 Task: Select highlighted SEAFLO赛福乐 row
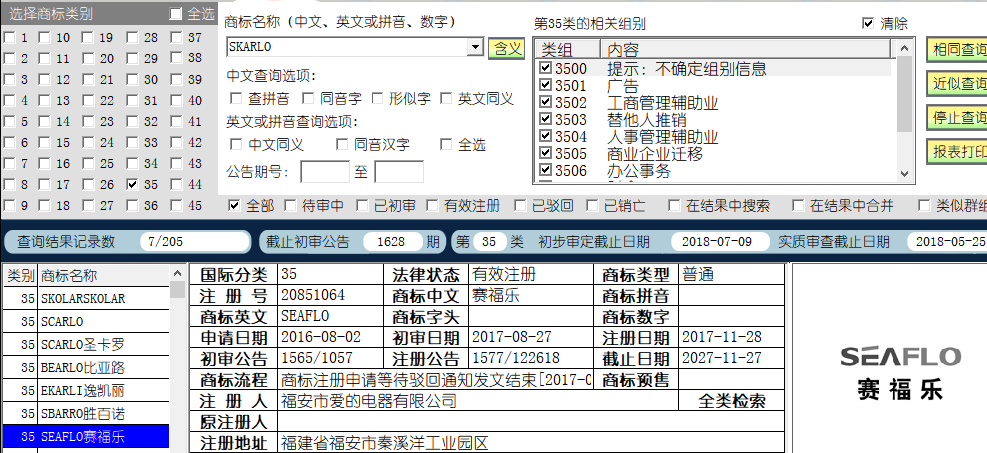pos(86,437)
